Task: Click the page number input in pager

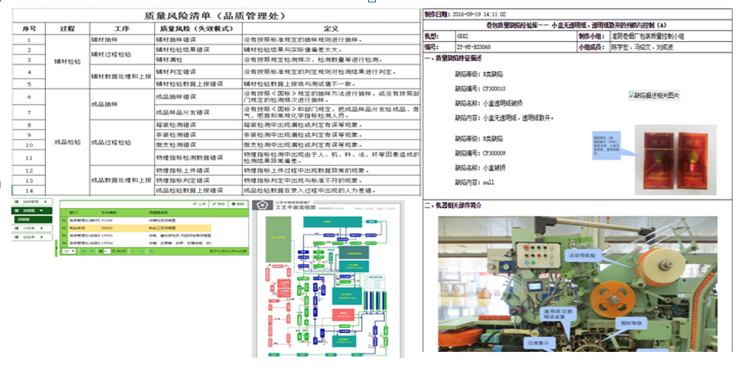Action: coord(107,251)
